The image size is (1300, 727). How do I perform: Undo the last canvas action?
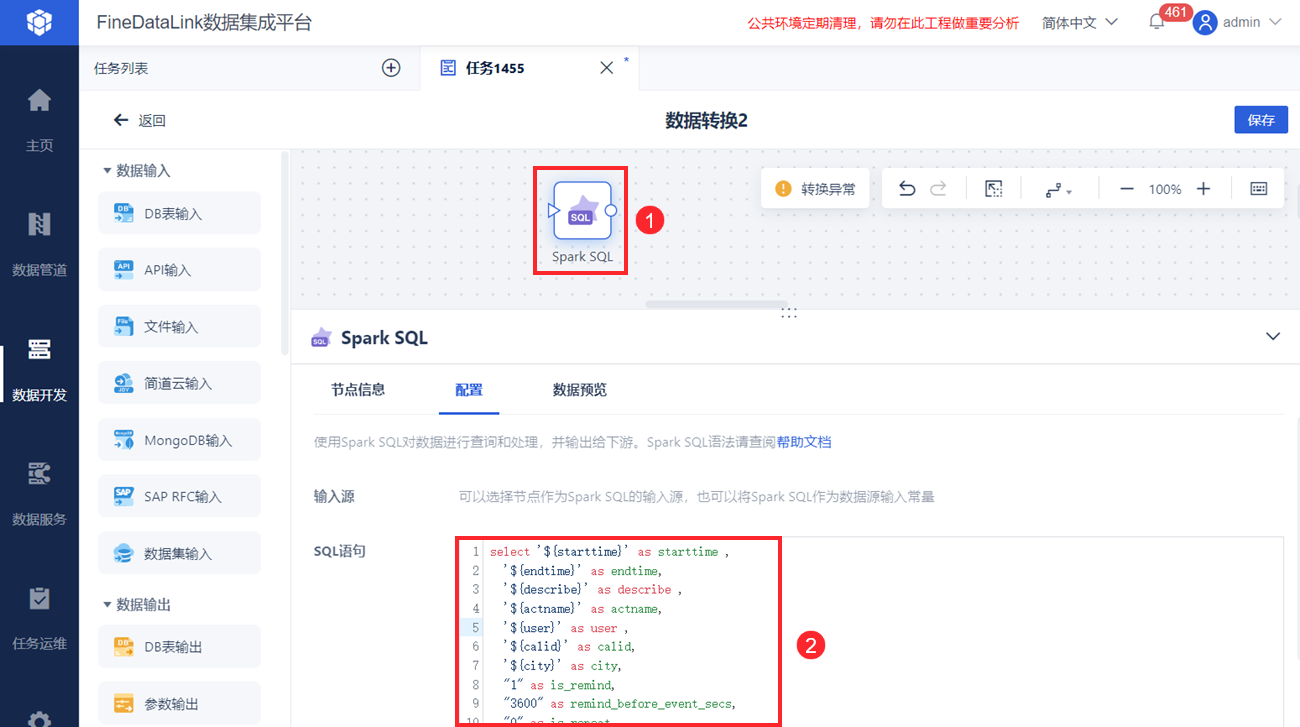coord(907,189)
